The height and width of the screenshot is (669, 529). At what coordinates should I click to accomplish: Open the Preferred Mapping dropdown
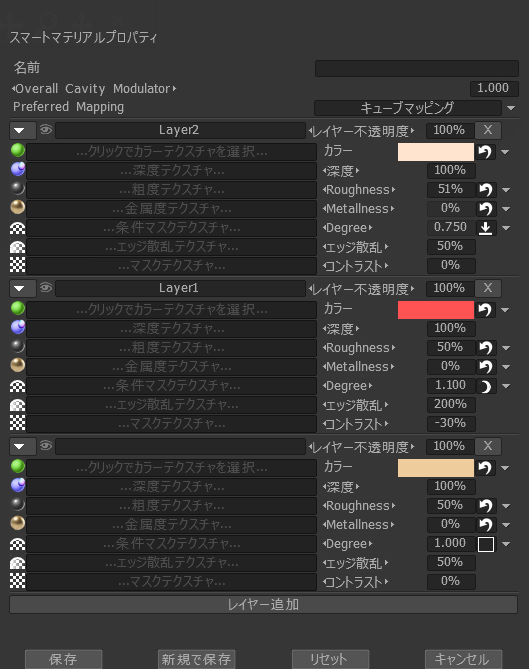[x=511, y=108]
